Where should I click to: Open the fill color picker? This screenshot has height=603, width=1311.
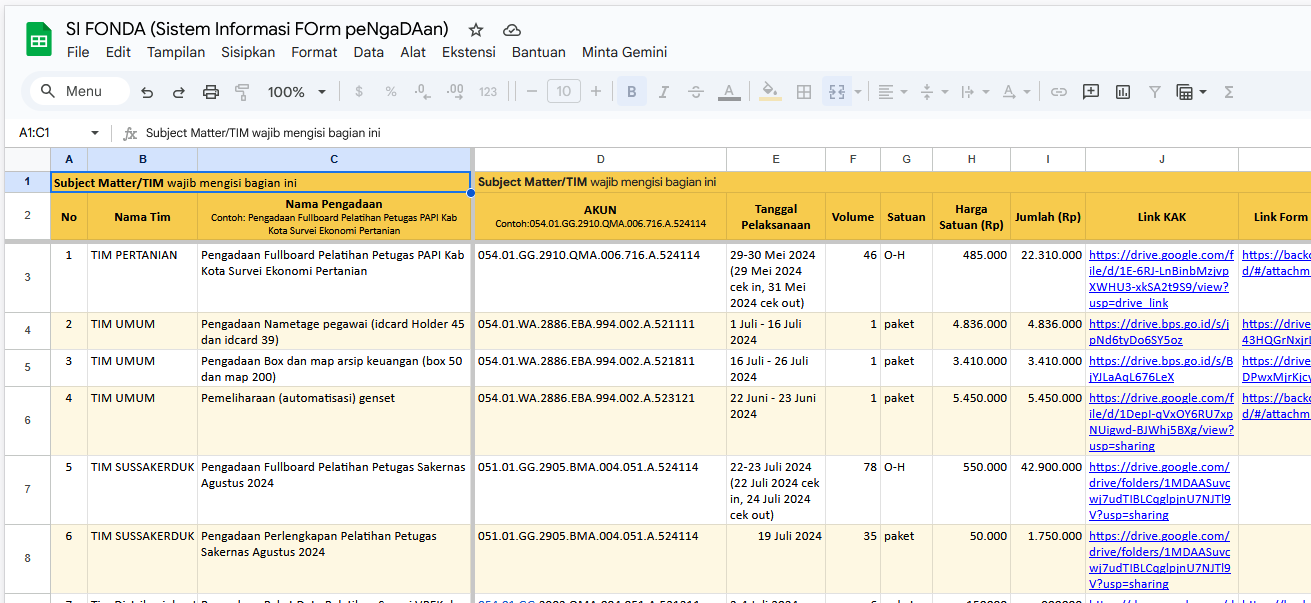tap(770, 92)
